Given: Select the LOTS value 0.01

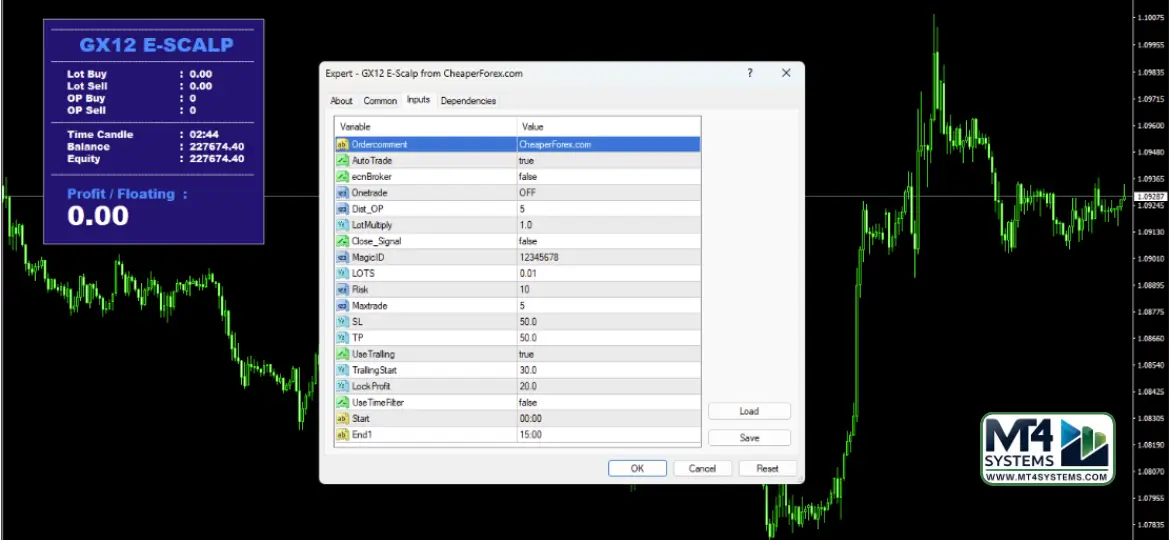Looking at the screenshot, I should (608, 273).
